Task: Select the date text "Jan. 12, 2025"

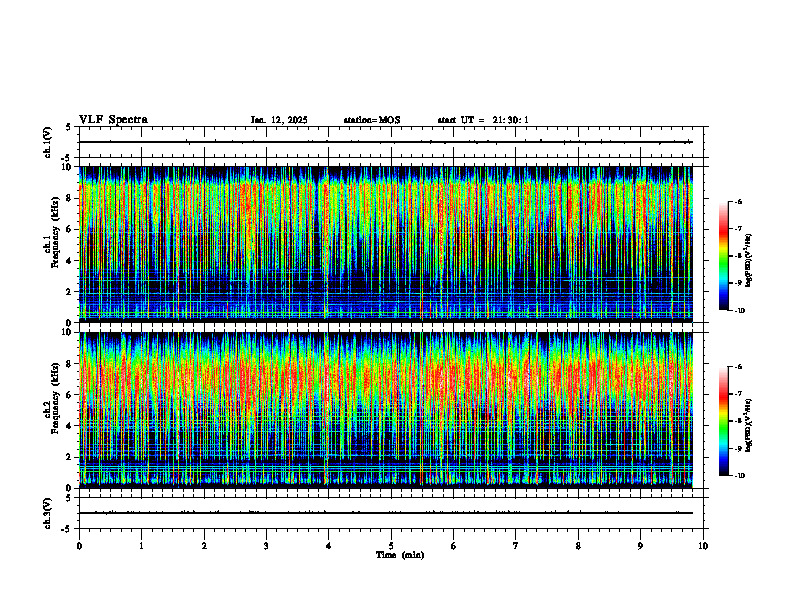Action: (279, 120)
